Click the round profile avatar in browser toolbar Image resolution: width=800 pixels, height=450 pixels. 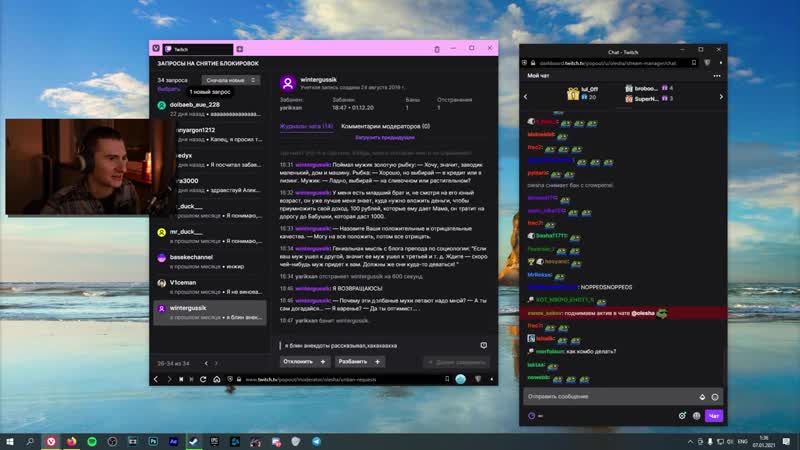click(x=461, y=379)
